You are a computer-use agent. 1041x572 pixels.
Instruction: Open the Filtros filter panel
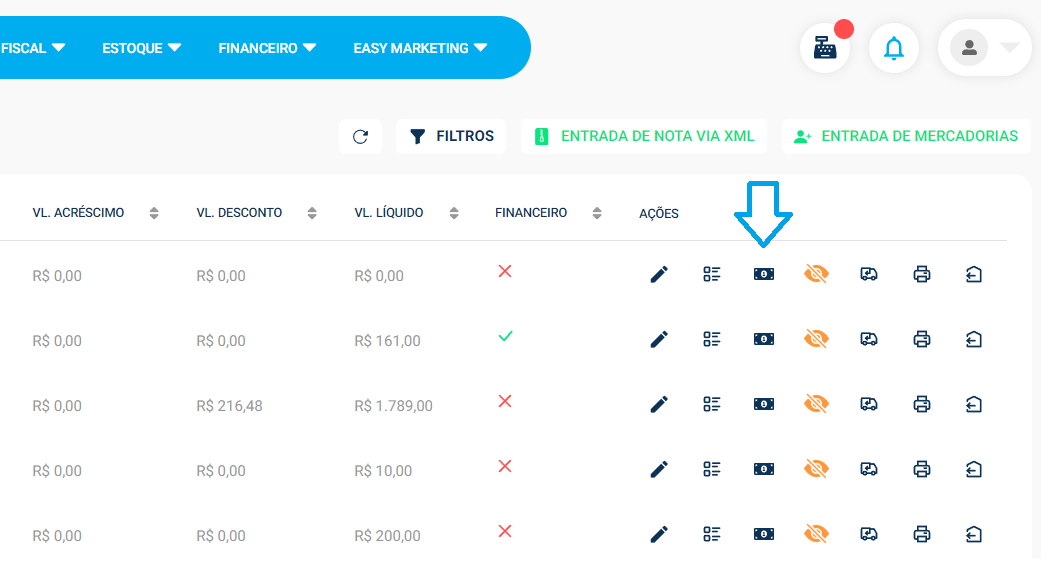tap(452, 137)
